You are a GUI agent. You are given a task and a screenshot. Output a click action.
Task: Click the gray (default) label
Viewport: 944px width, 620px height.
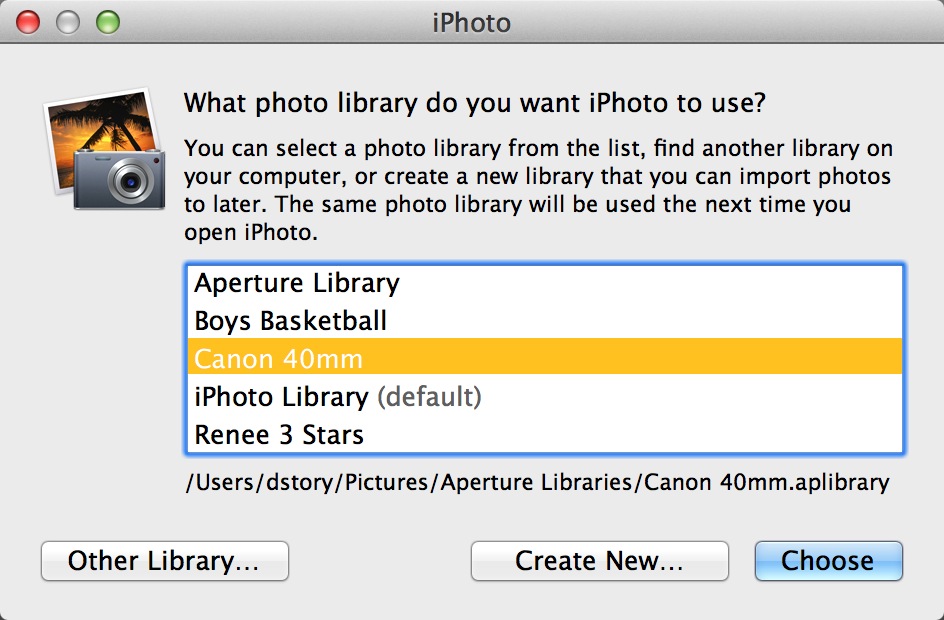coord(429,397)
